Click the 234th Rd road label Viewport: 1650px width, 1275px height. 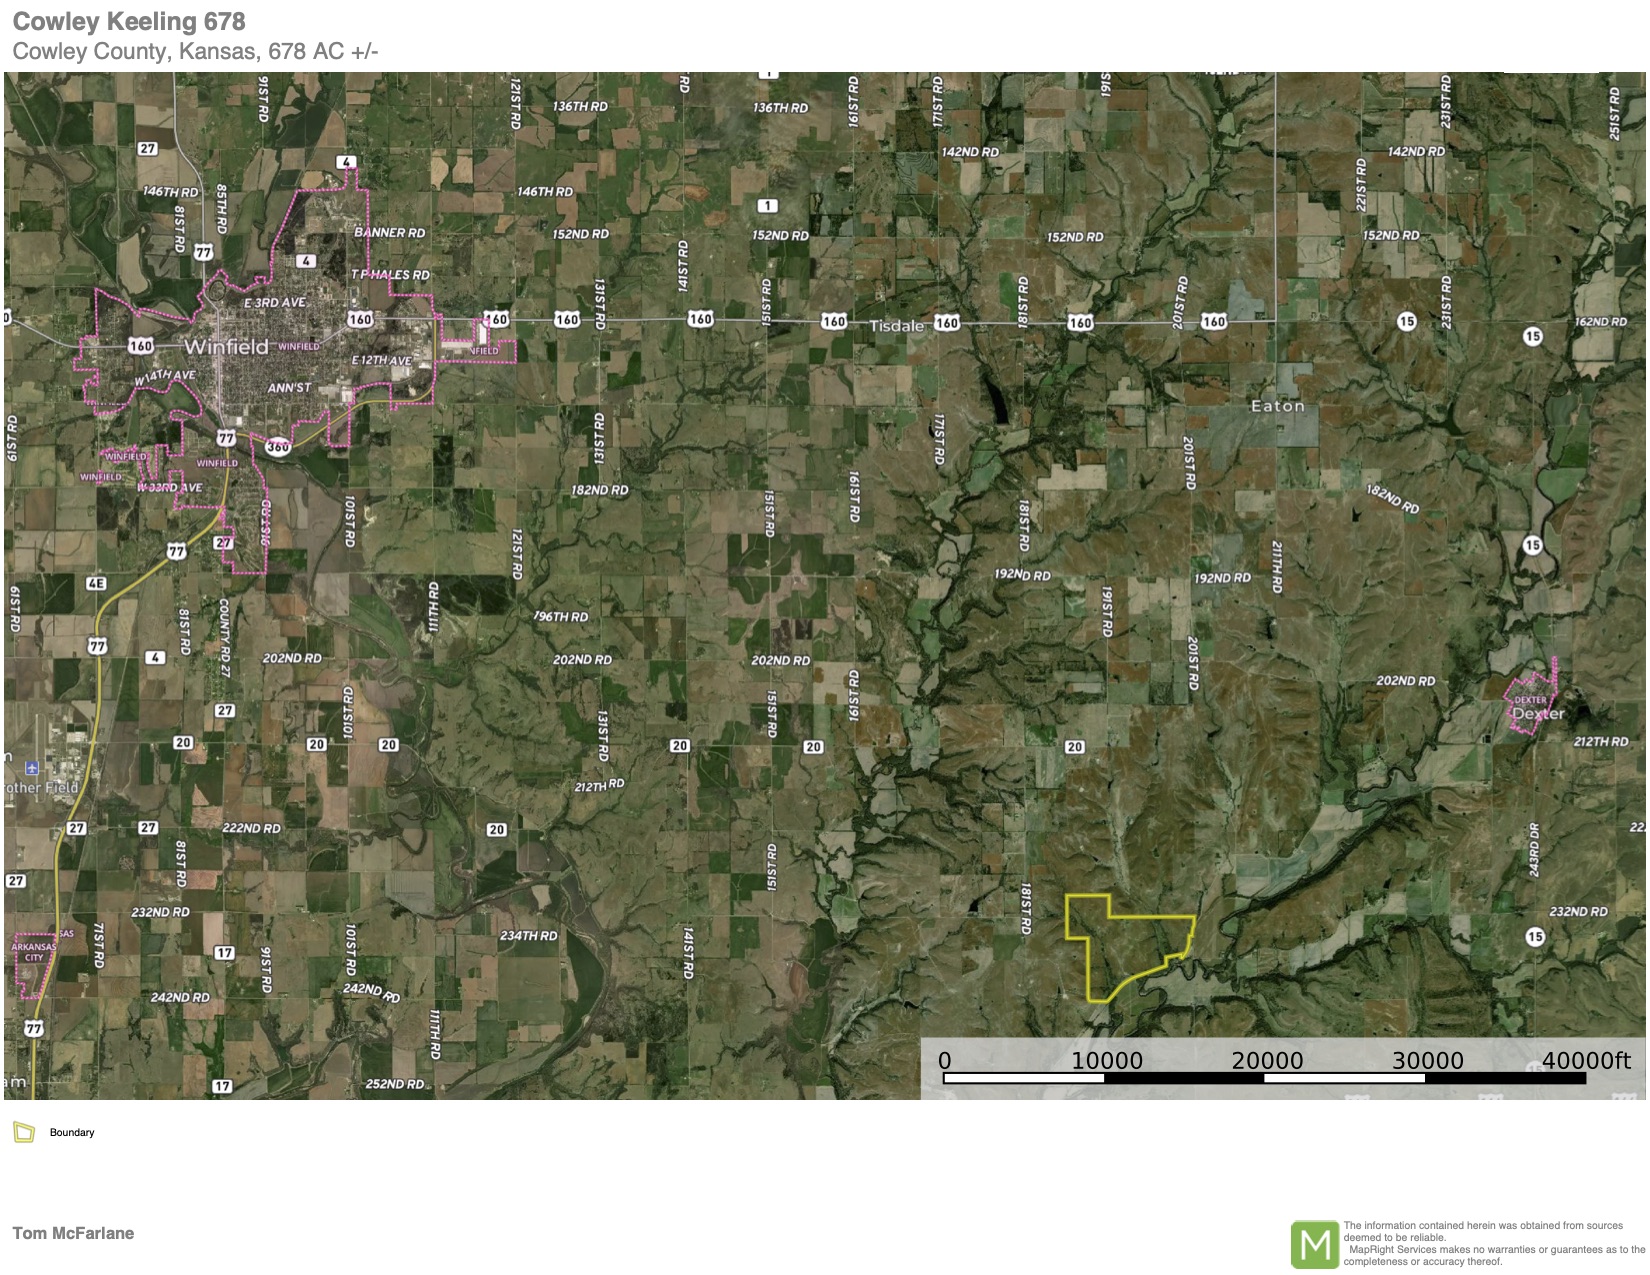coord(528,936)
